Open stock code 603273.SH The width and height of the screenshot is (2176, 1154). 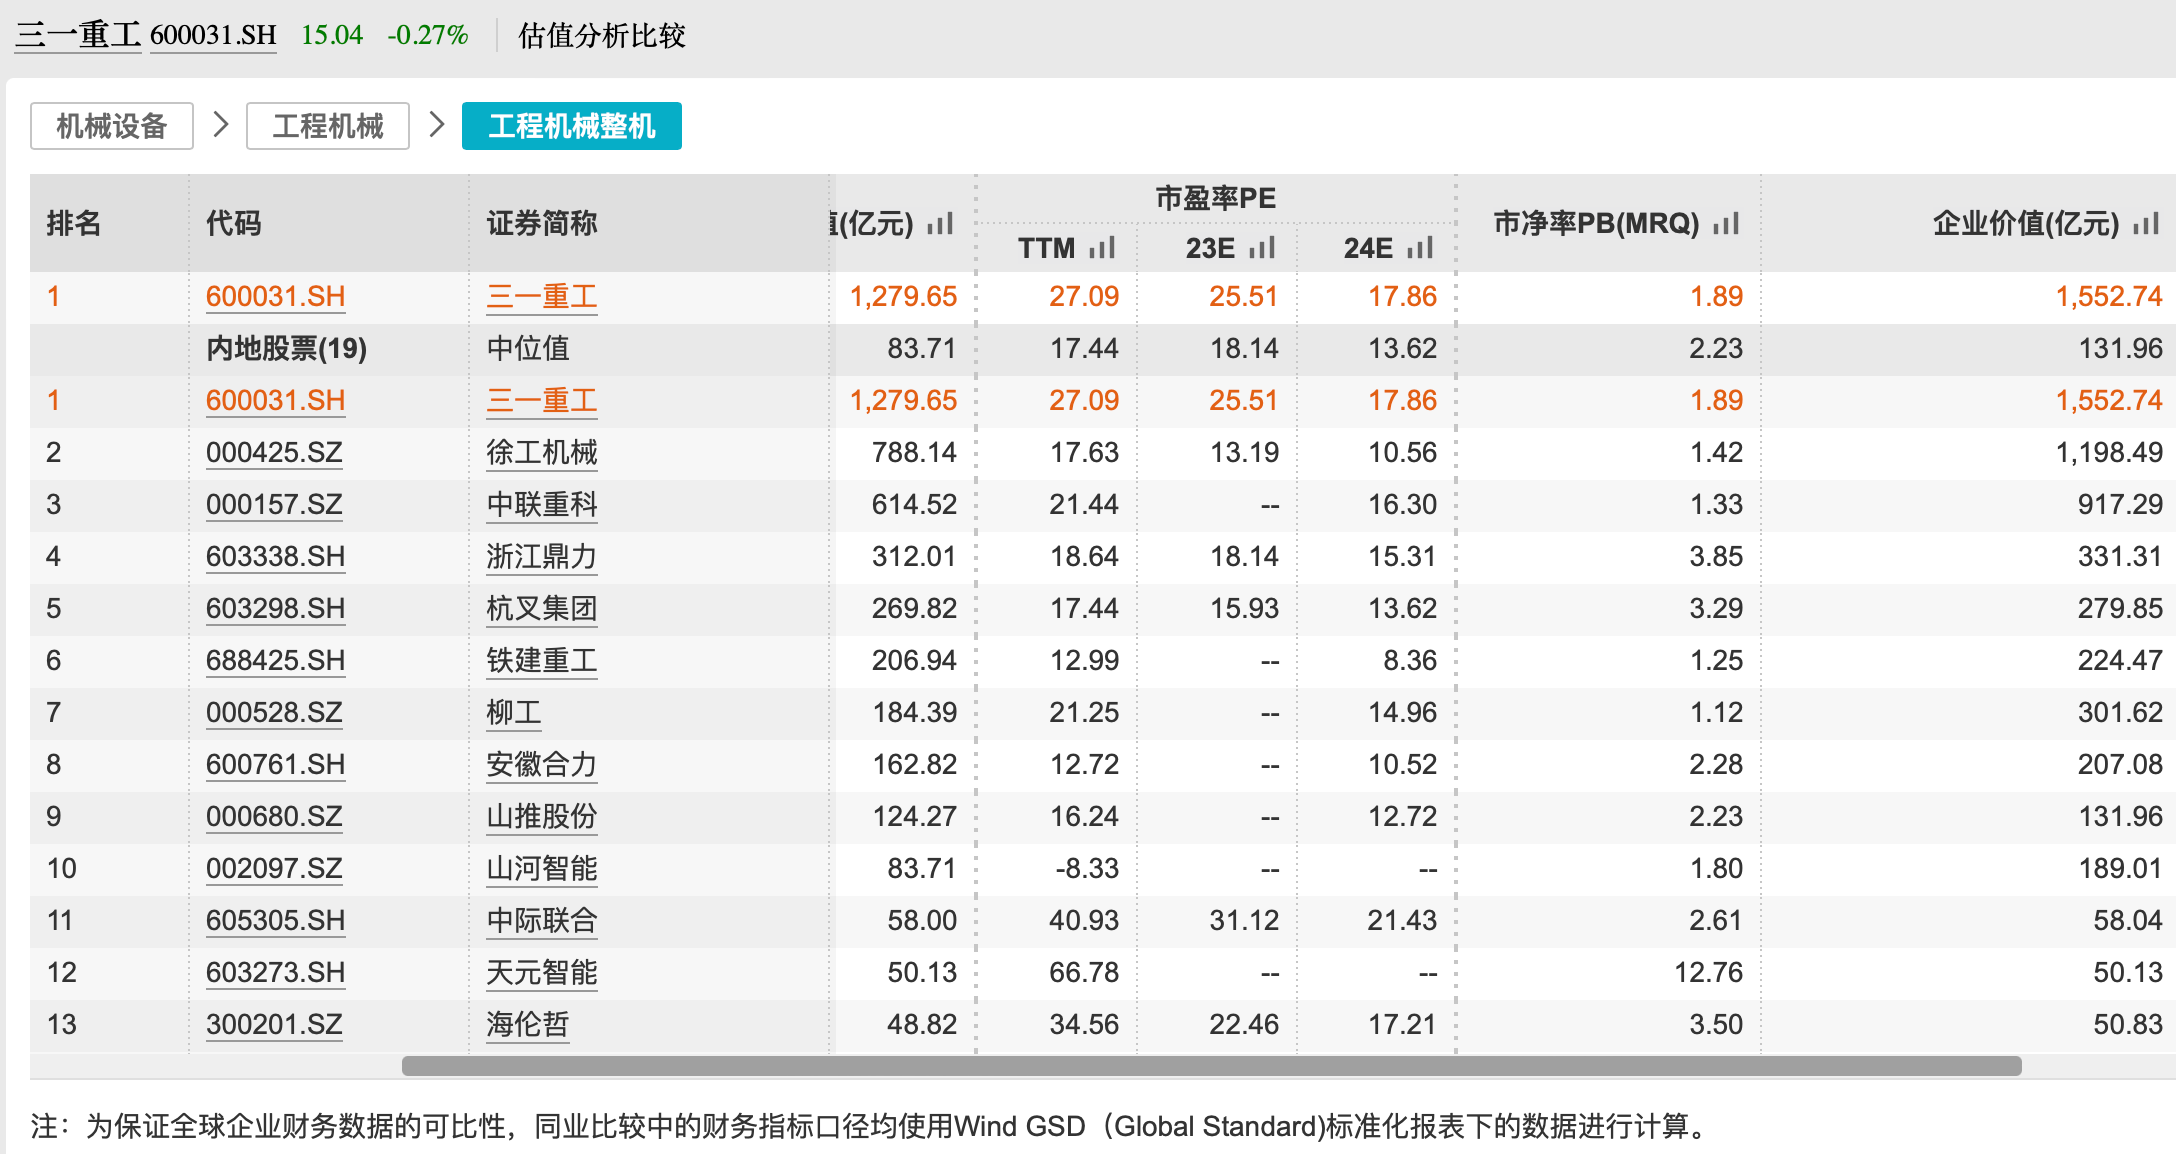point(275,972)
